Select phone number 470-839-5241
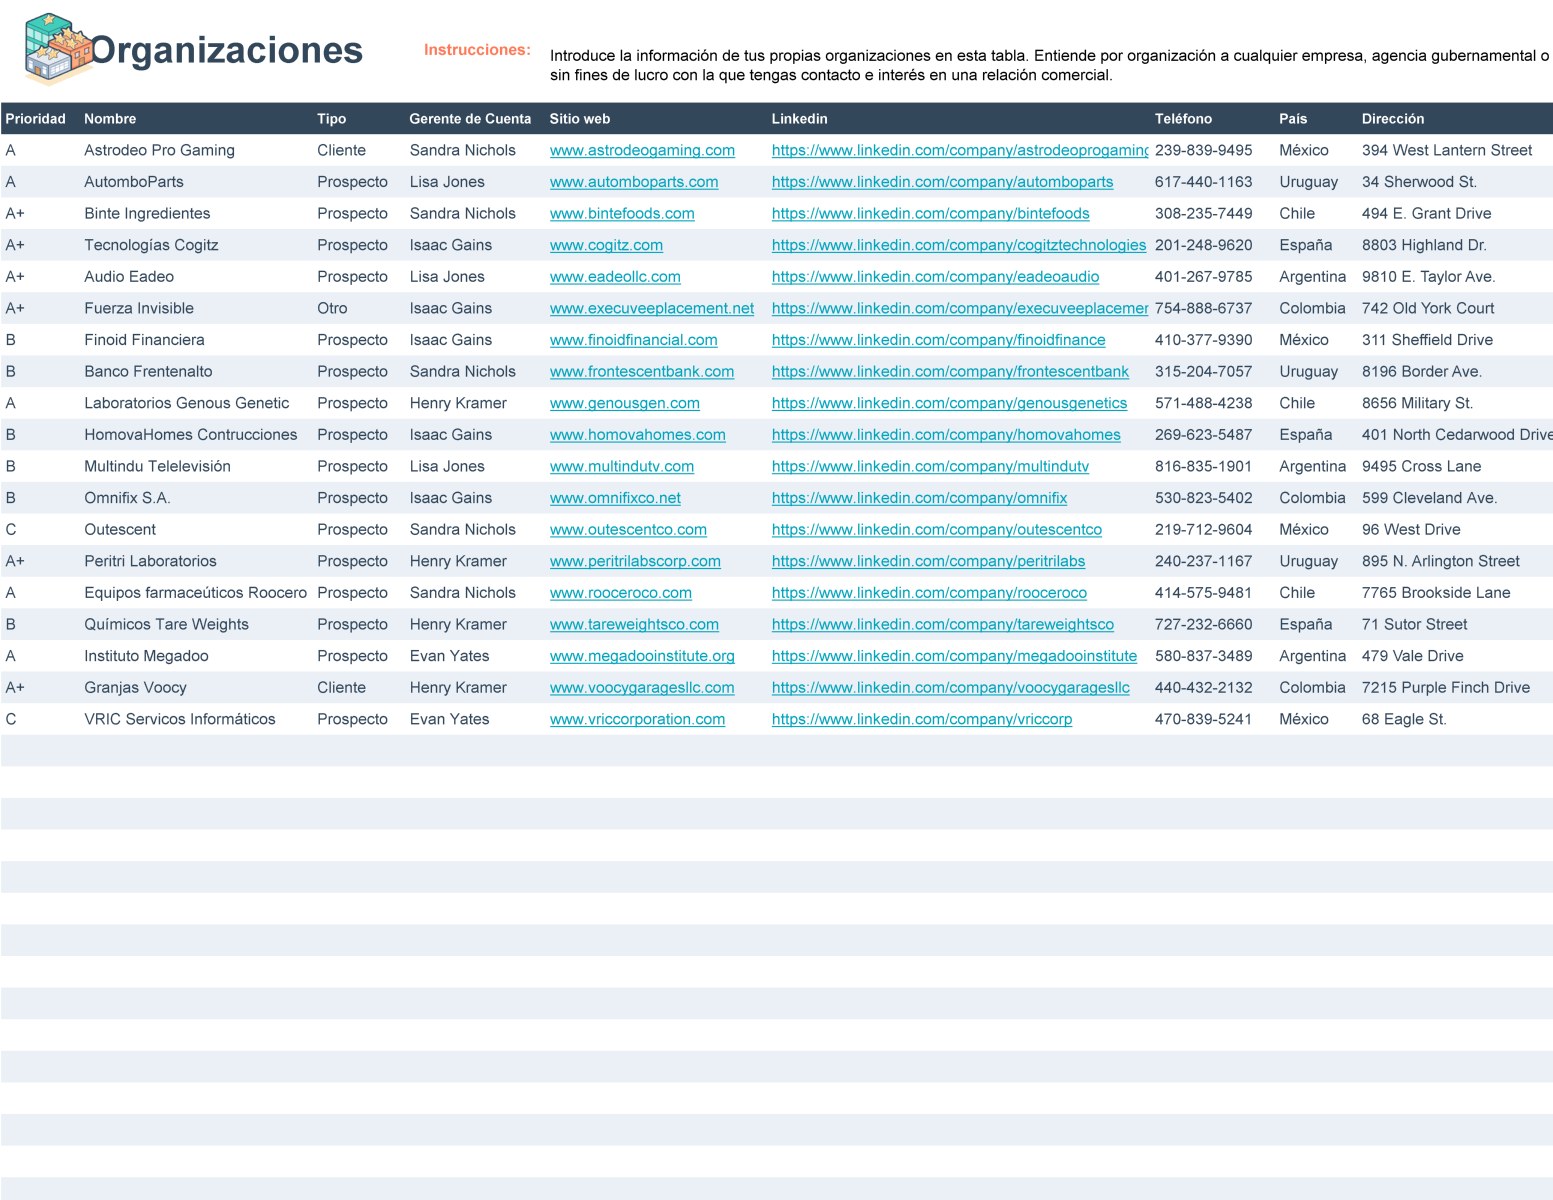The image size is (1553, 1200). [x=1203, y=720]
